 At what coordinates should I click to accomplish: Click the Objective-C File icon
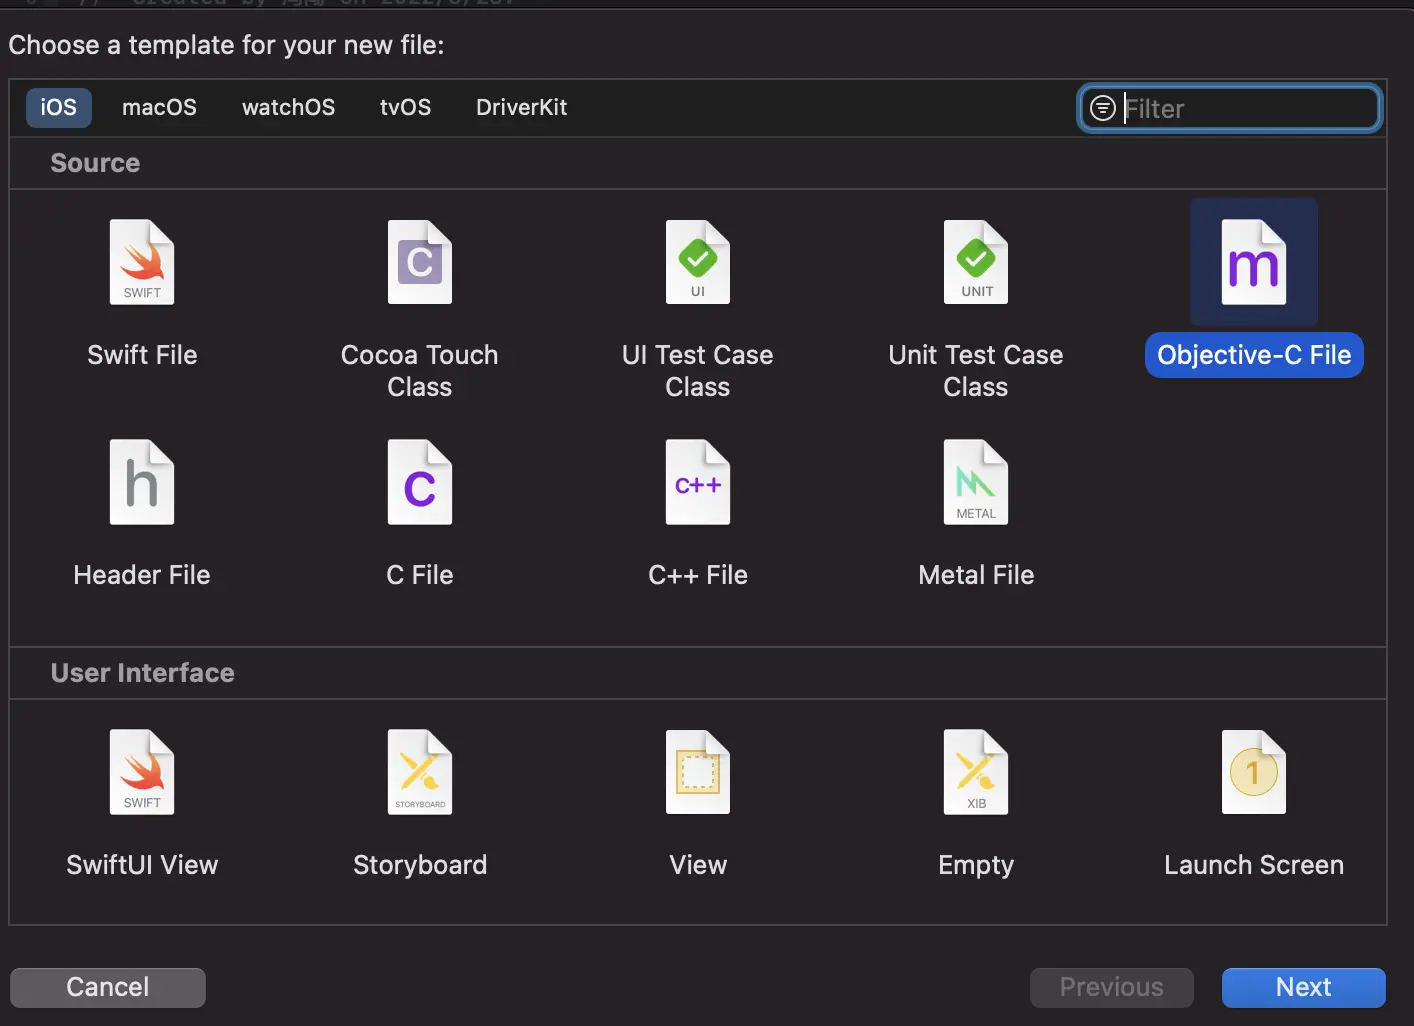(1254, 263)
